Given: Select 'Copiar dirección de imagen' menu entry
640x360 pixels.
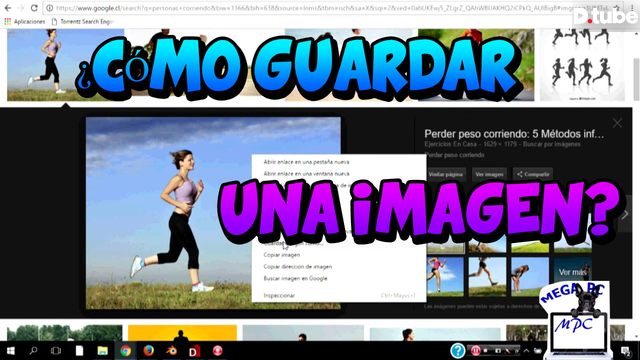Looking at the screenshot, I should coord(298,267).
